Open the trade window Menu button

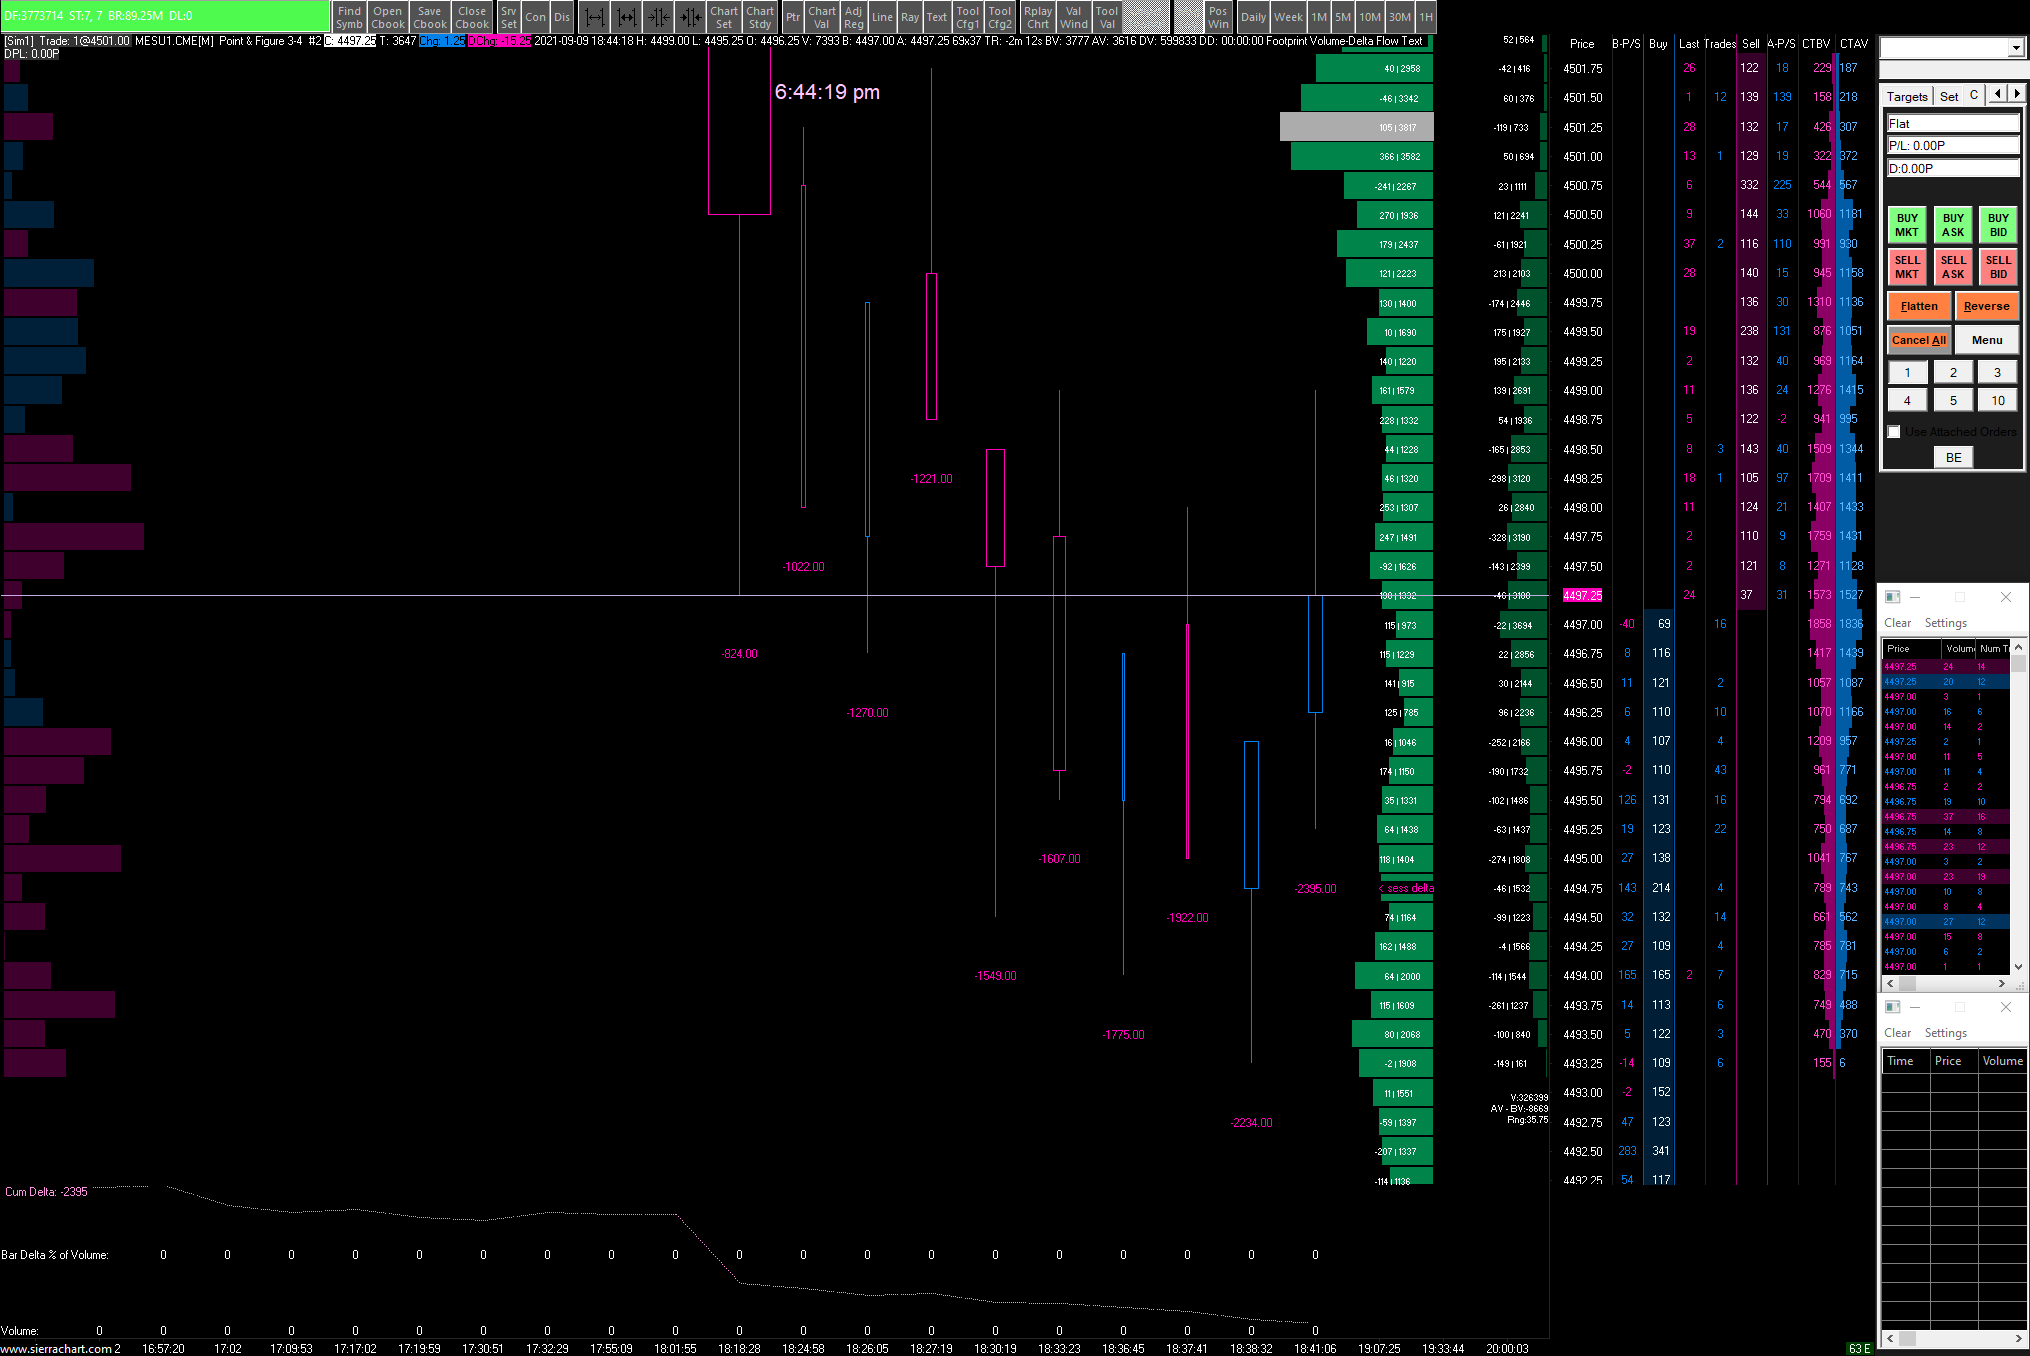[x=1986, y=340]
